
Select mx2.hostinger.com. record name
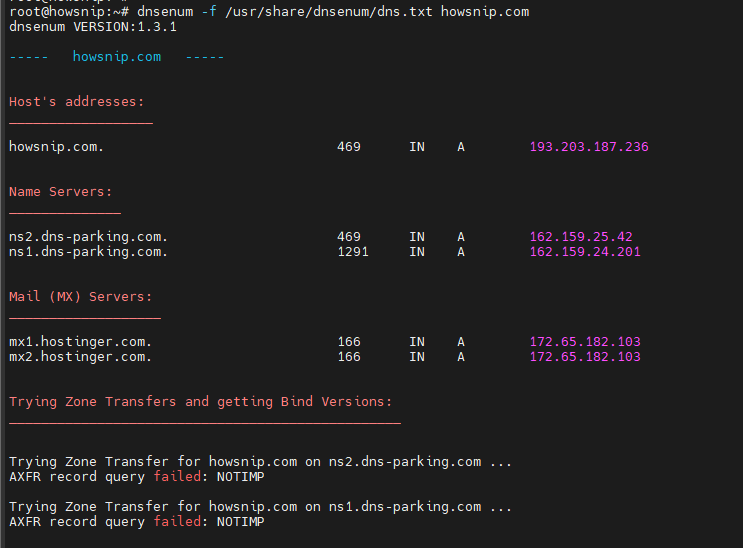pyautogui.click(x=81, y=357)
